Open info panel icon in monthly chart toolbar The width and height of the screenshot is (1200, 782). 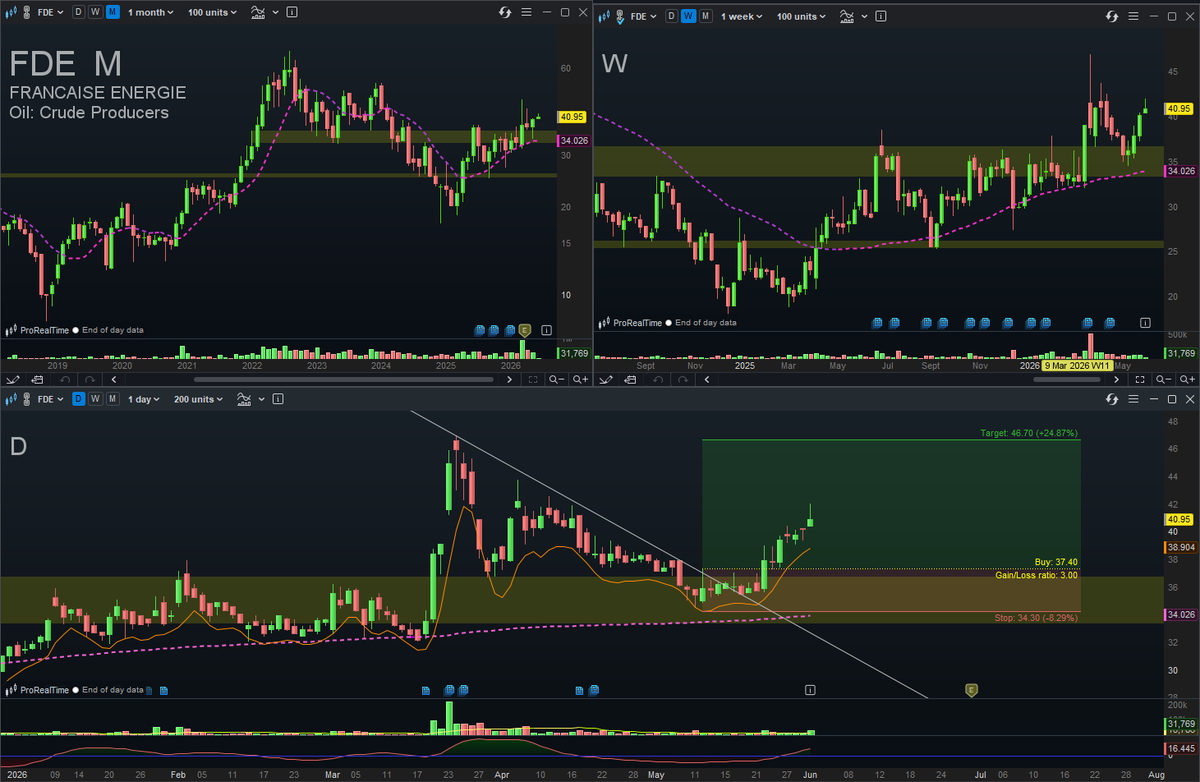(292, 12)
